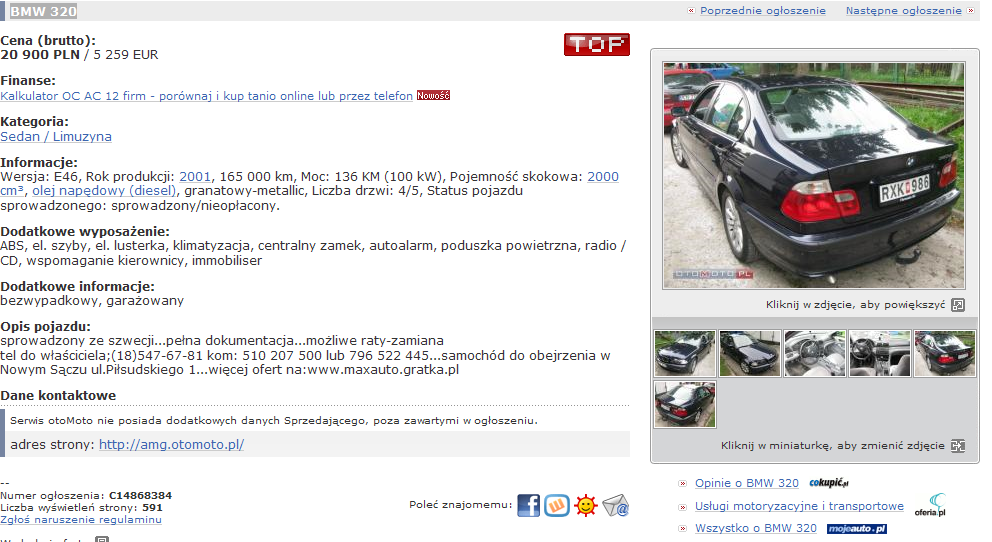Click arrow icon before Poprzednie ogłoszenie
The height and width of the screenshot is (542, 992).
tap(691, 11)
